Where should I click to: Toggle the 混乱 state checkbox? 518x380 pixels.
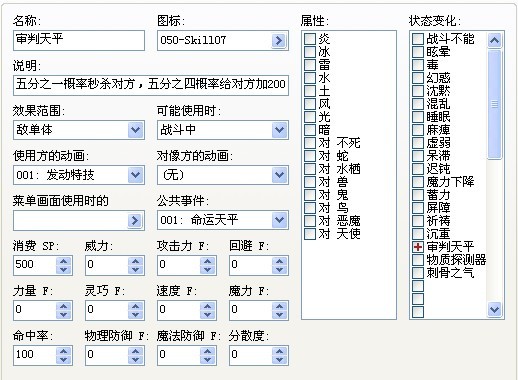coord(418,104)
